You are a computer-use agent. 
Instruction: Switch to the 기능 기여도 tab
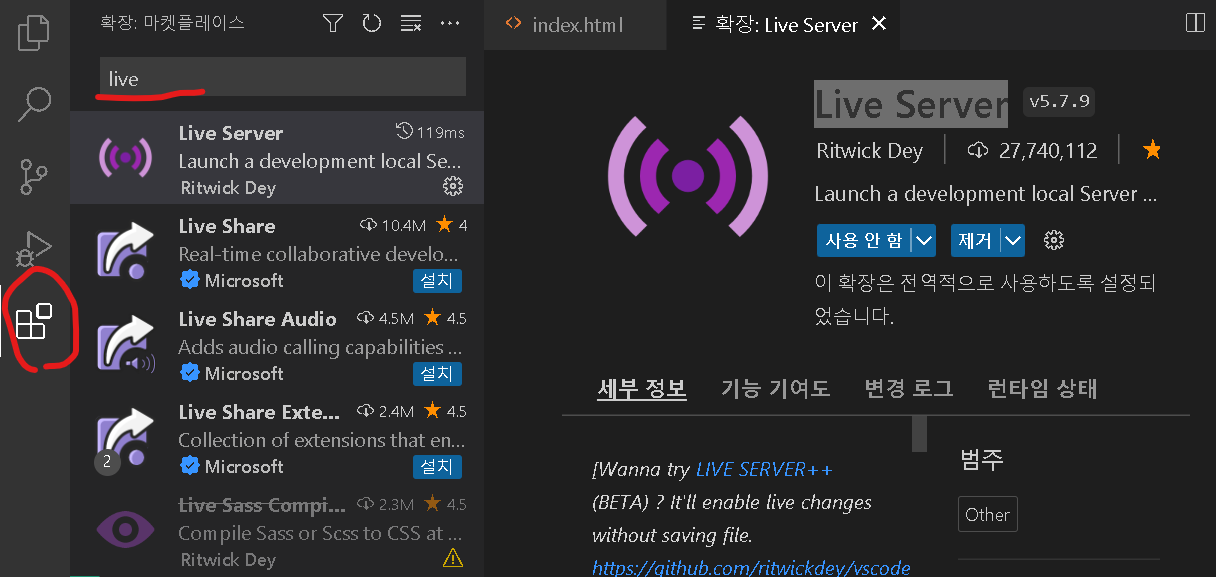[x=776, y=388]
